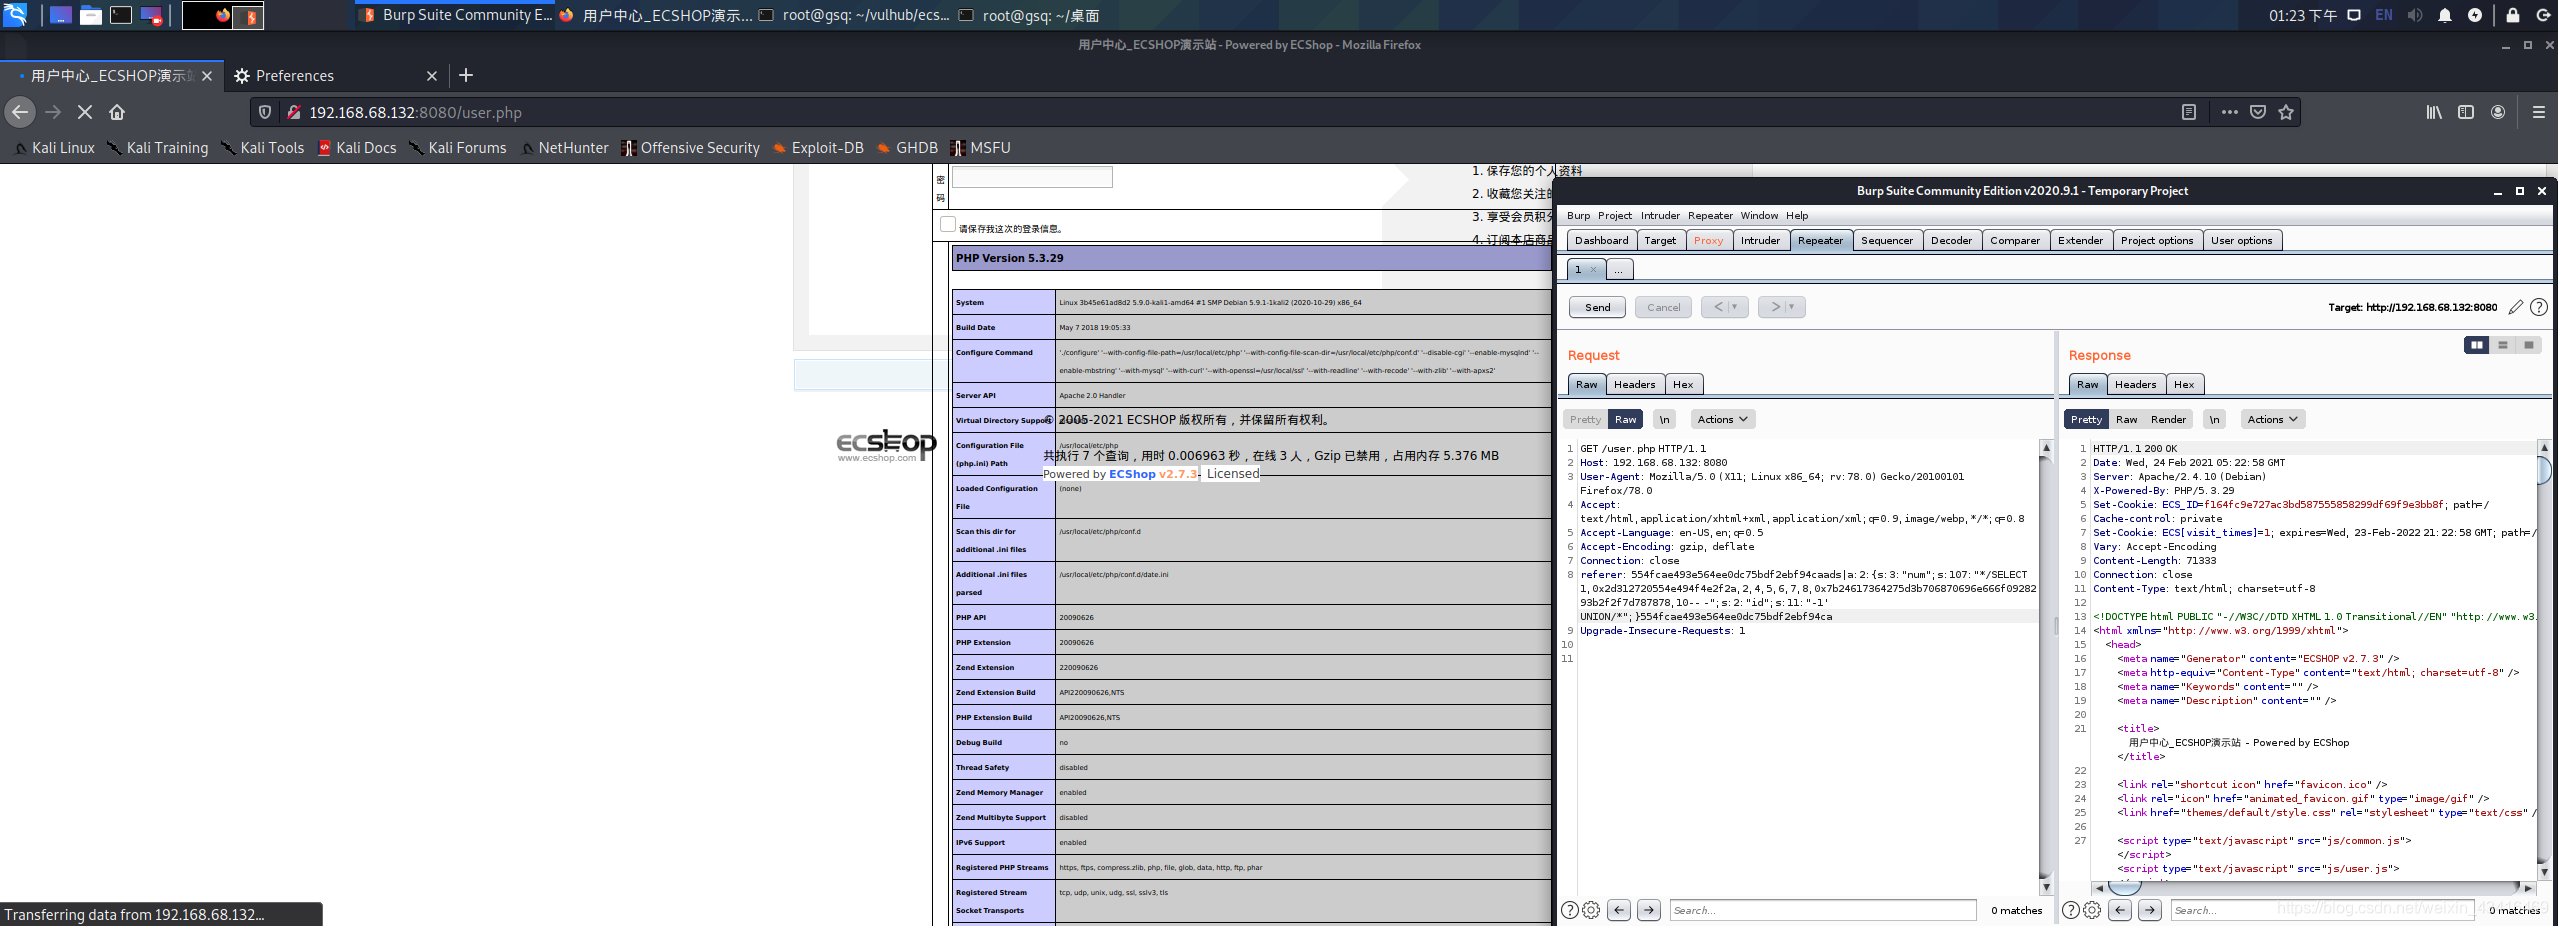The width and height of the screenshot is (2558, 926).
Task: Go to Firefox home page icon
Action: (x=117, y=112)
